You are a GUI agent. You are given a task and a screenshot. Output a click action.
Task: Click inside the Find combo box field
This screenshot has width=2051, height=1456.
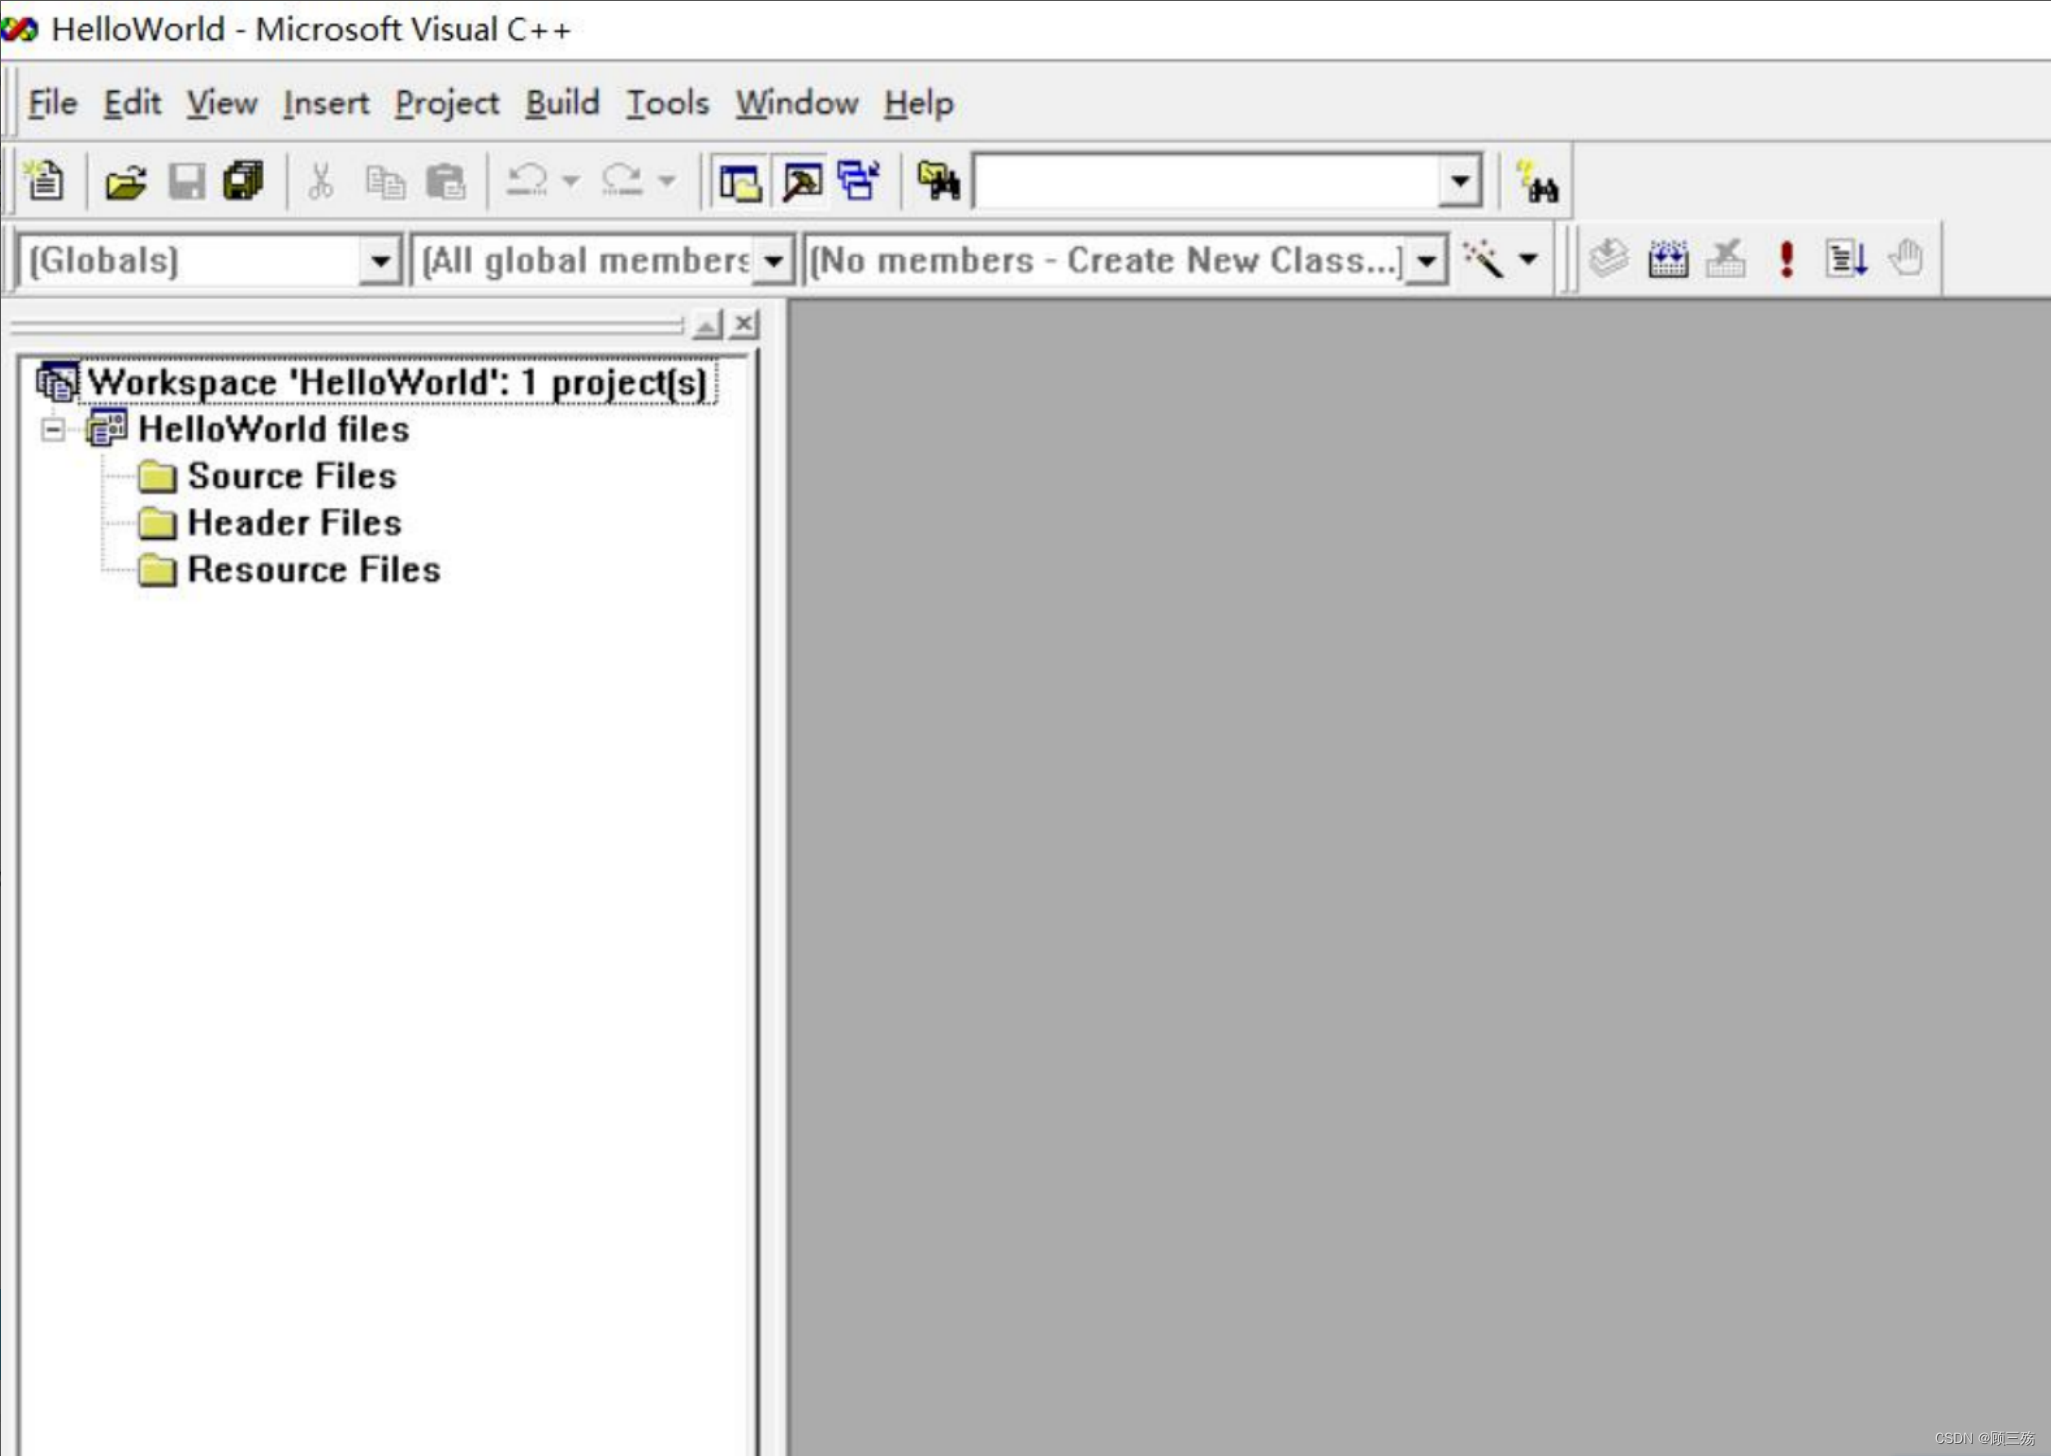click(1205, 182)
